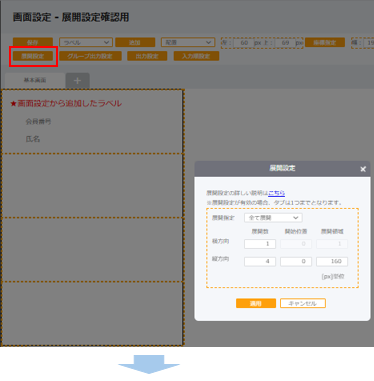The image size is (374, 381).
Task: Click the top position field showing 69
Action: click(284, 43)
